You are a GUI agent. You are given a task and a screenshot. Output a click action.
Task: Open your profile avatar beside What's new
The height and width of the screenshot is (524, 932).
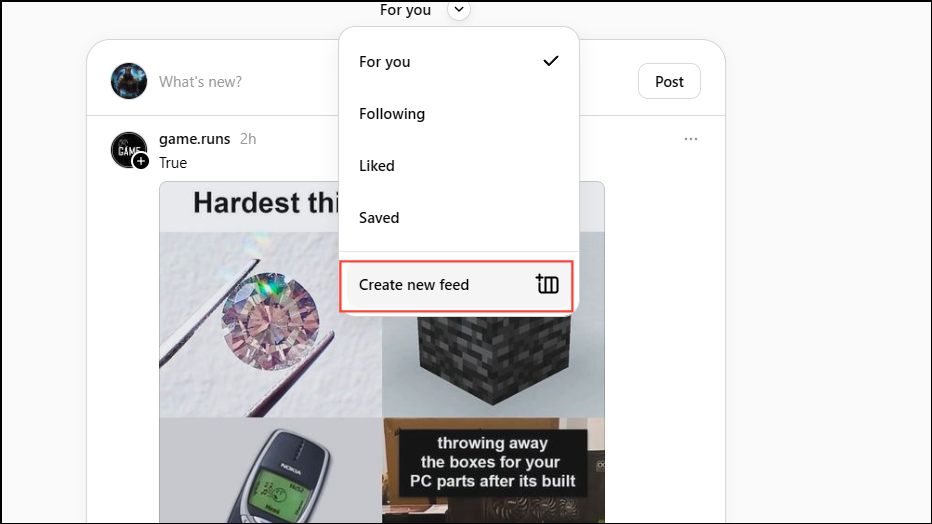129,81
